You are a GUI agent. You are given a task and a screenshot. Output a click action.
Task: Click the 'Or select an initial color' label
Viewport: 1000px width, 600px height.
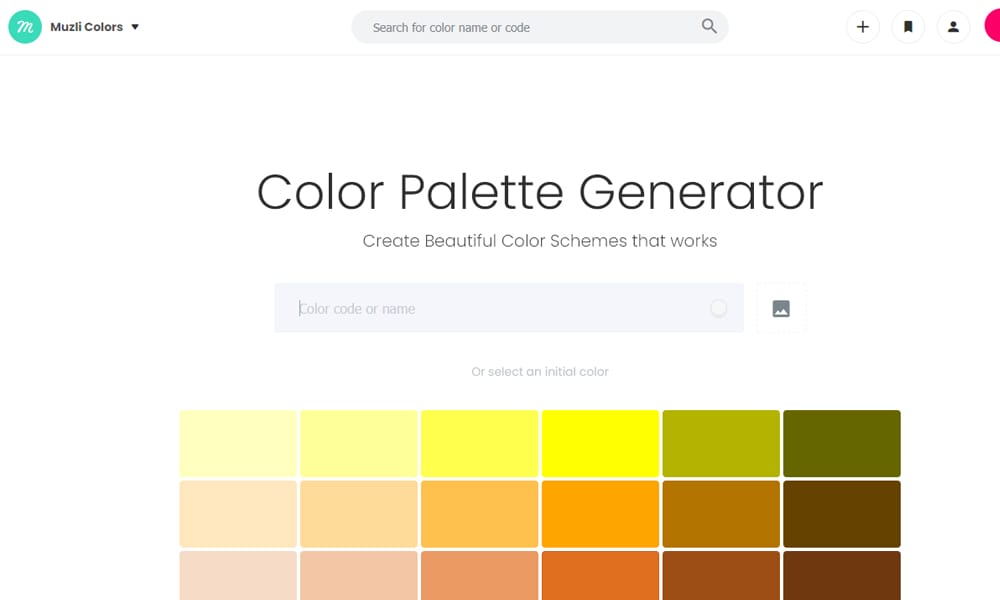click(x=540, y=371)
